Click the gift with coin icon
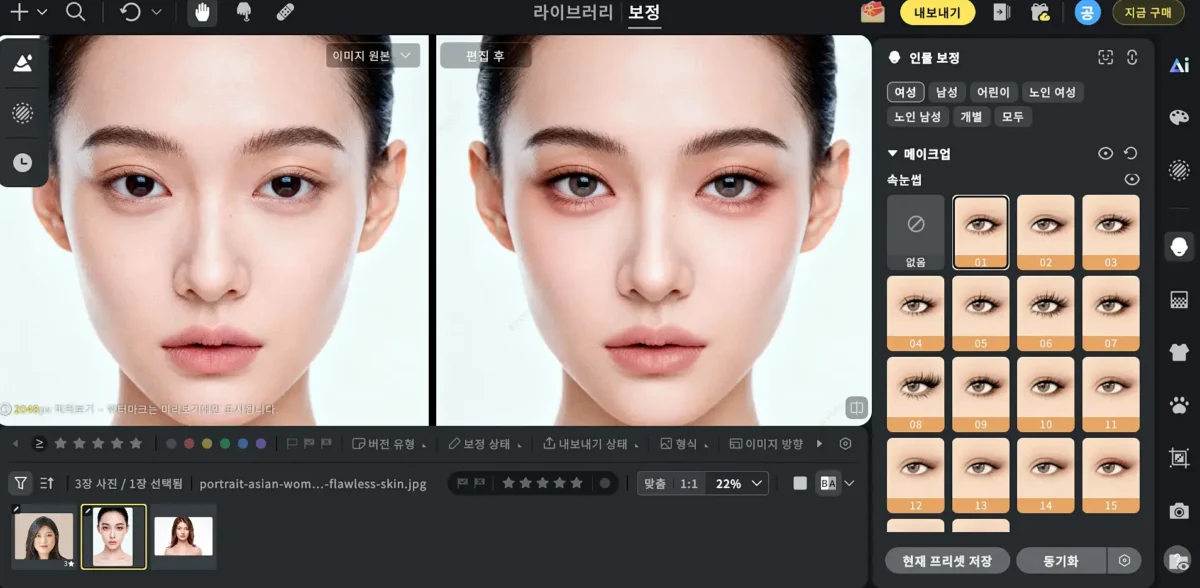Image resolution: width=1200 pixels, height=588 pixels. point(1040,12)
